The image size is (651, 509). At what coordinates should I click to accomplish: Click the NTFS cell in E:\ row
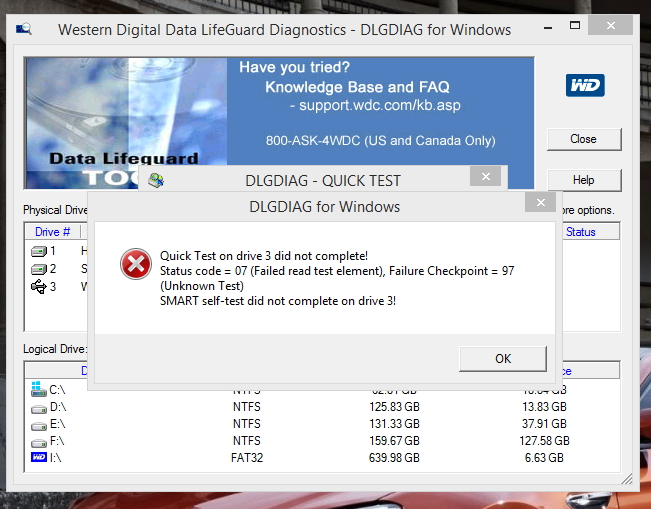[x=247, y=423]
